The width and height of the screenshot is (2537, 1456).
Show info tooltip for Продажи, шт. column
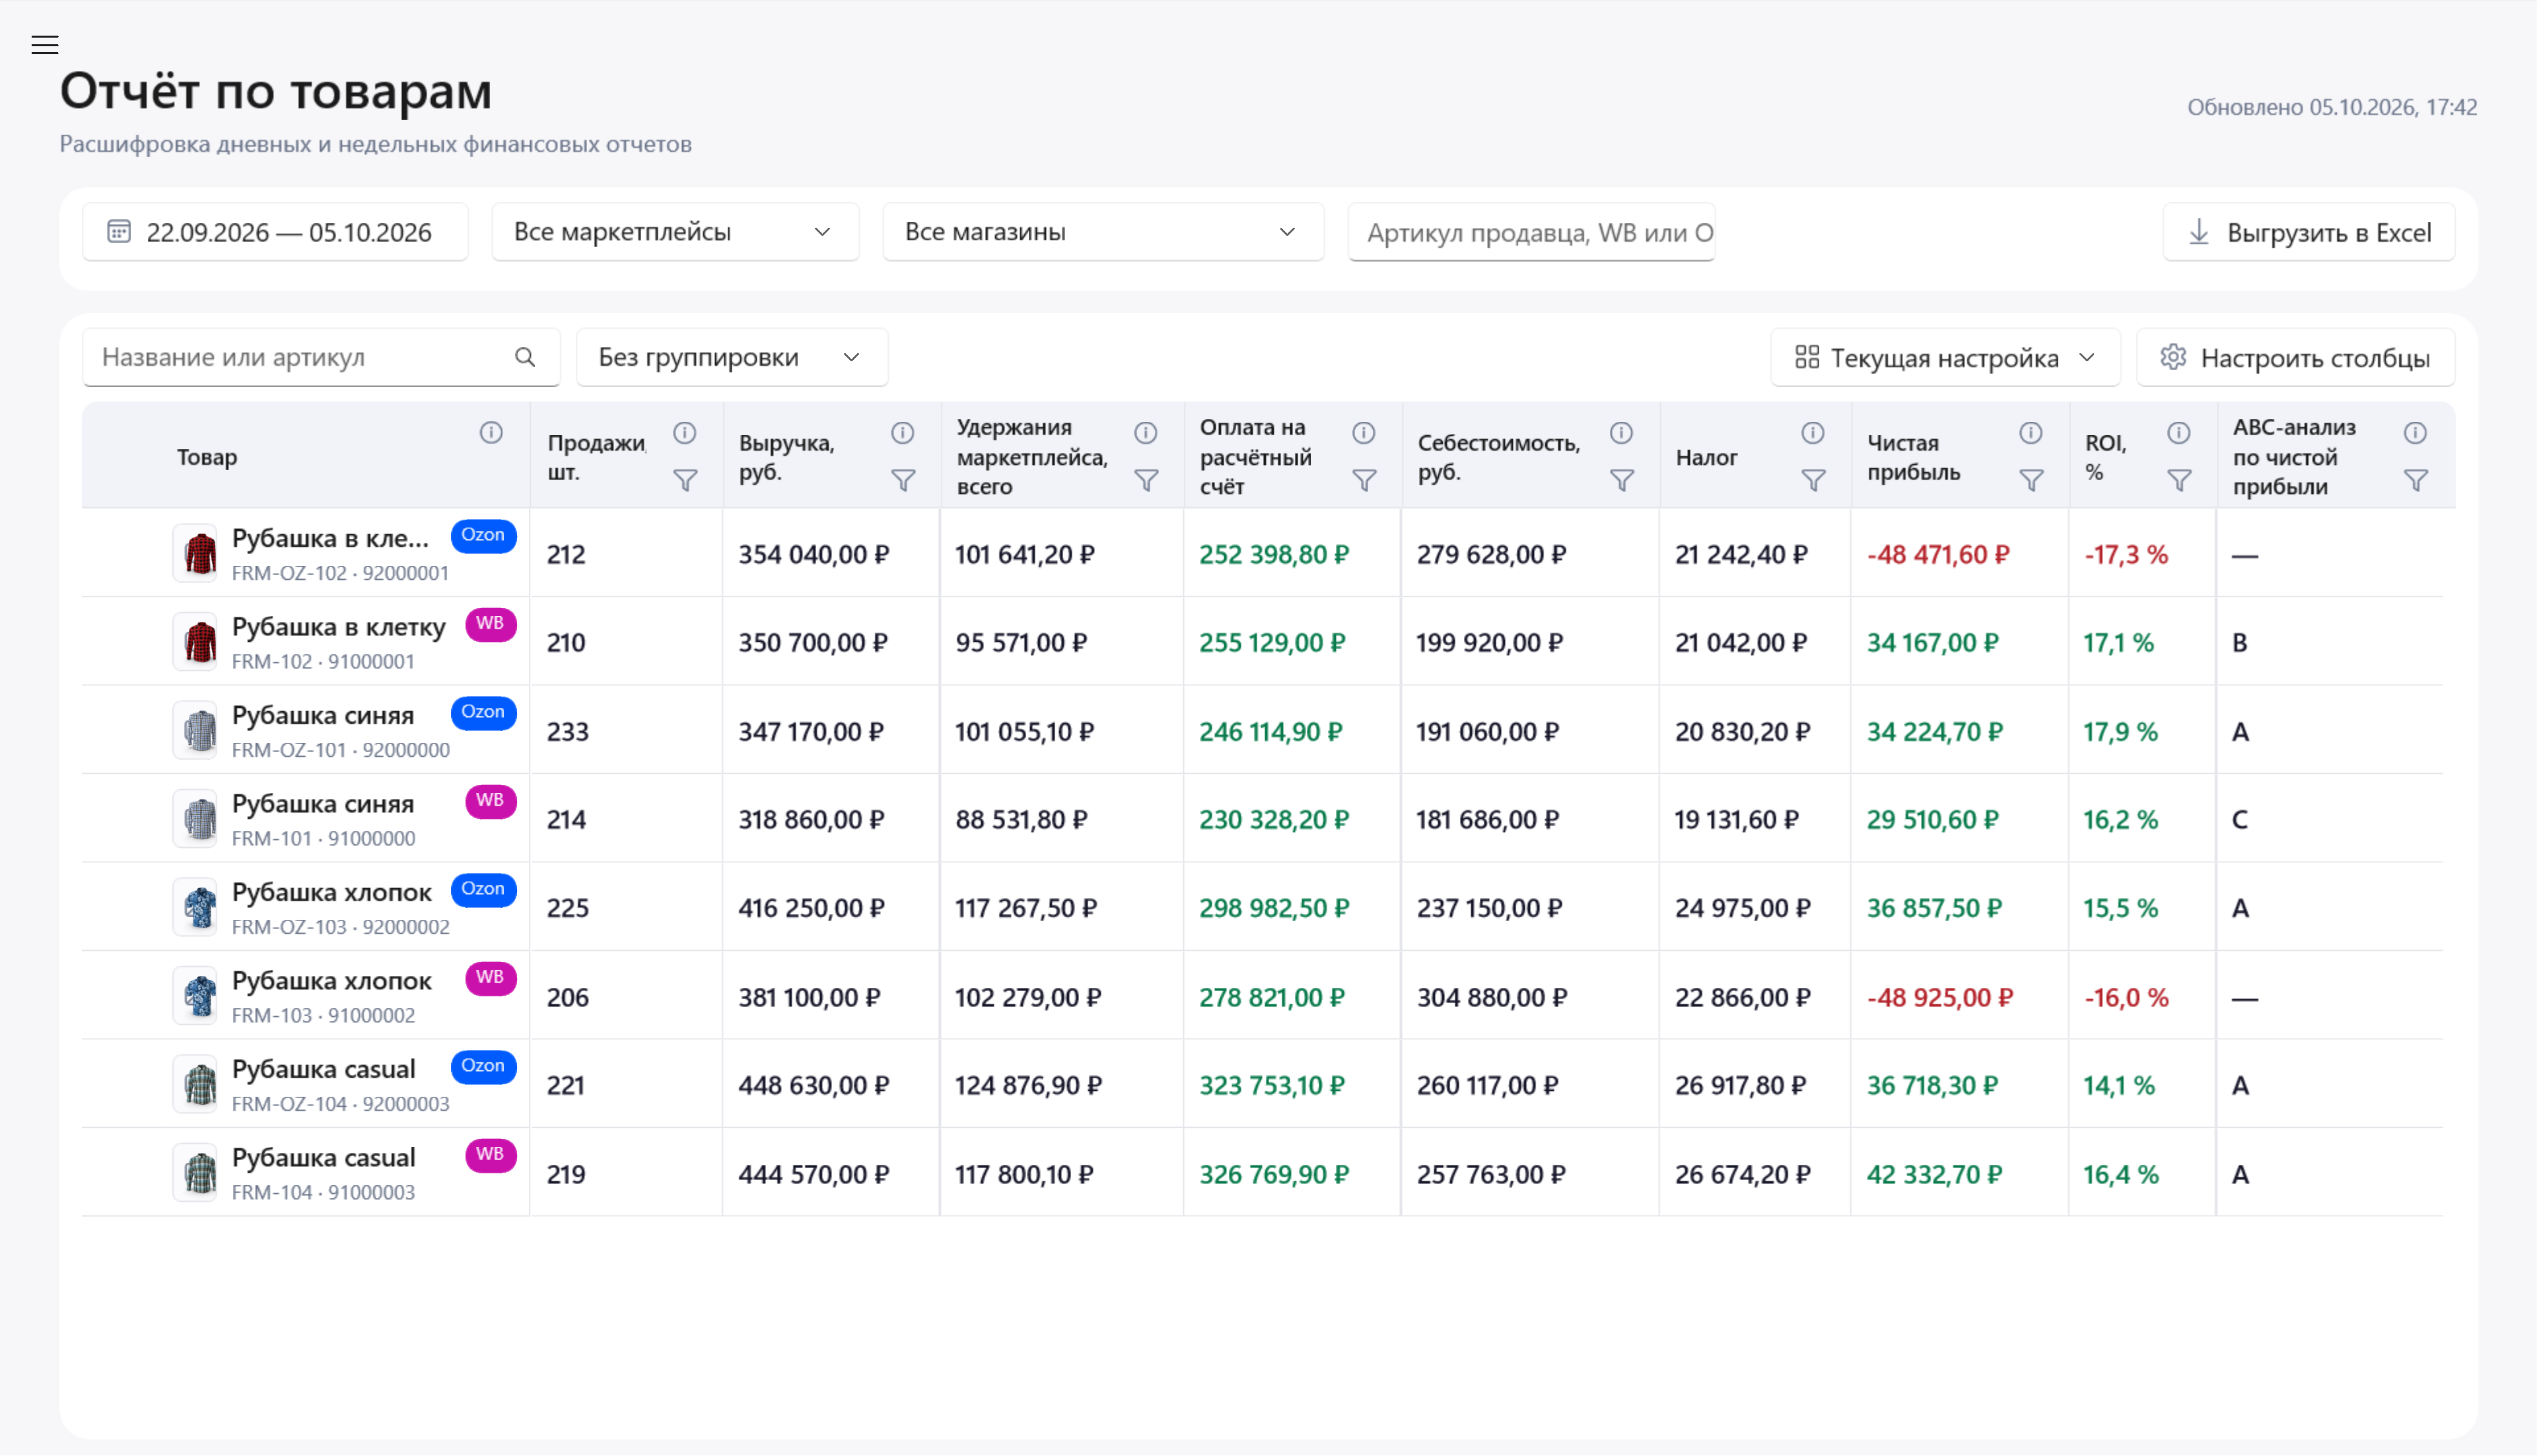pos(685,433)
